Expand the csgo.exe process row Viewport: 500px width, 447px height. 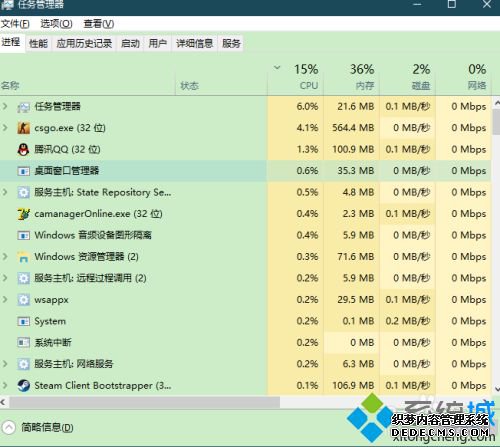[x=5, y=128]
